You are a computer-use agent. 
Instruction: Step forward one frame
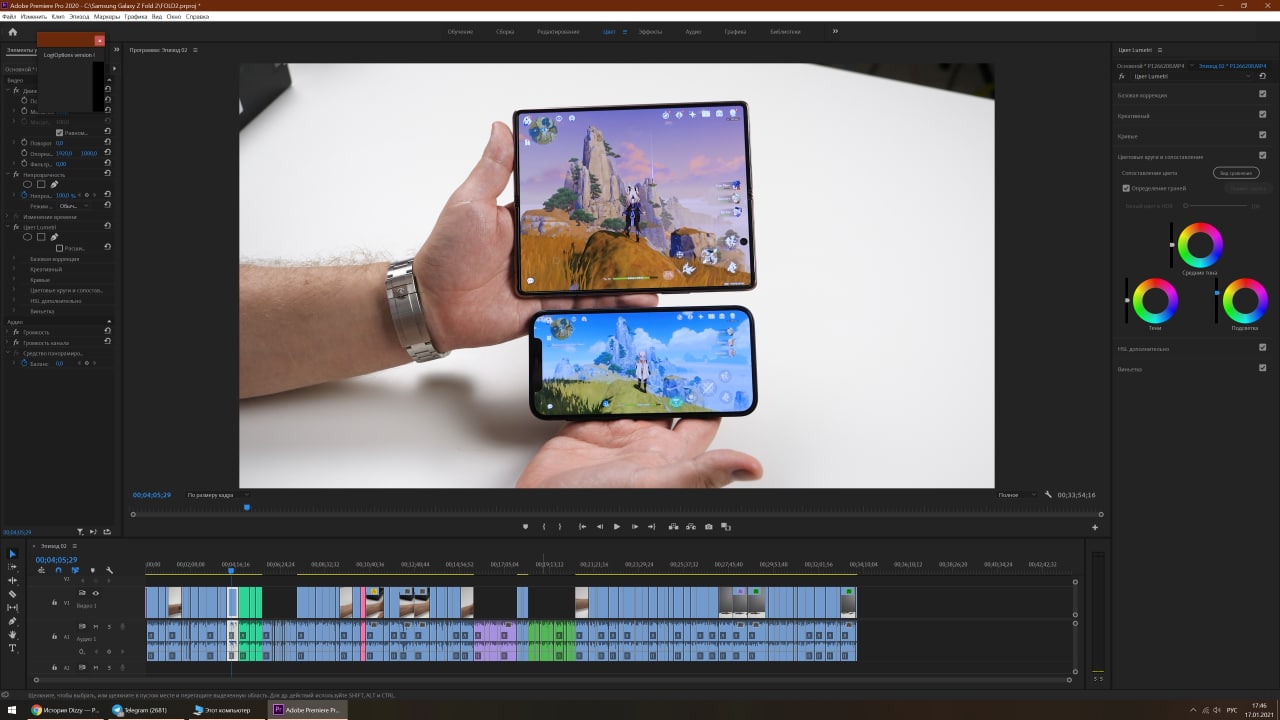point(634,527)
